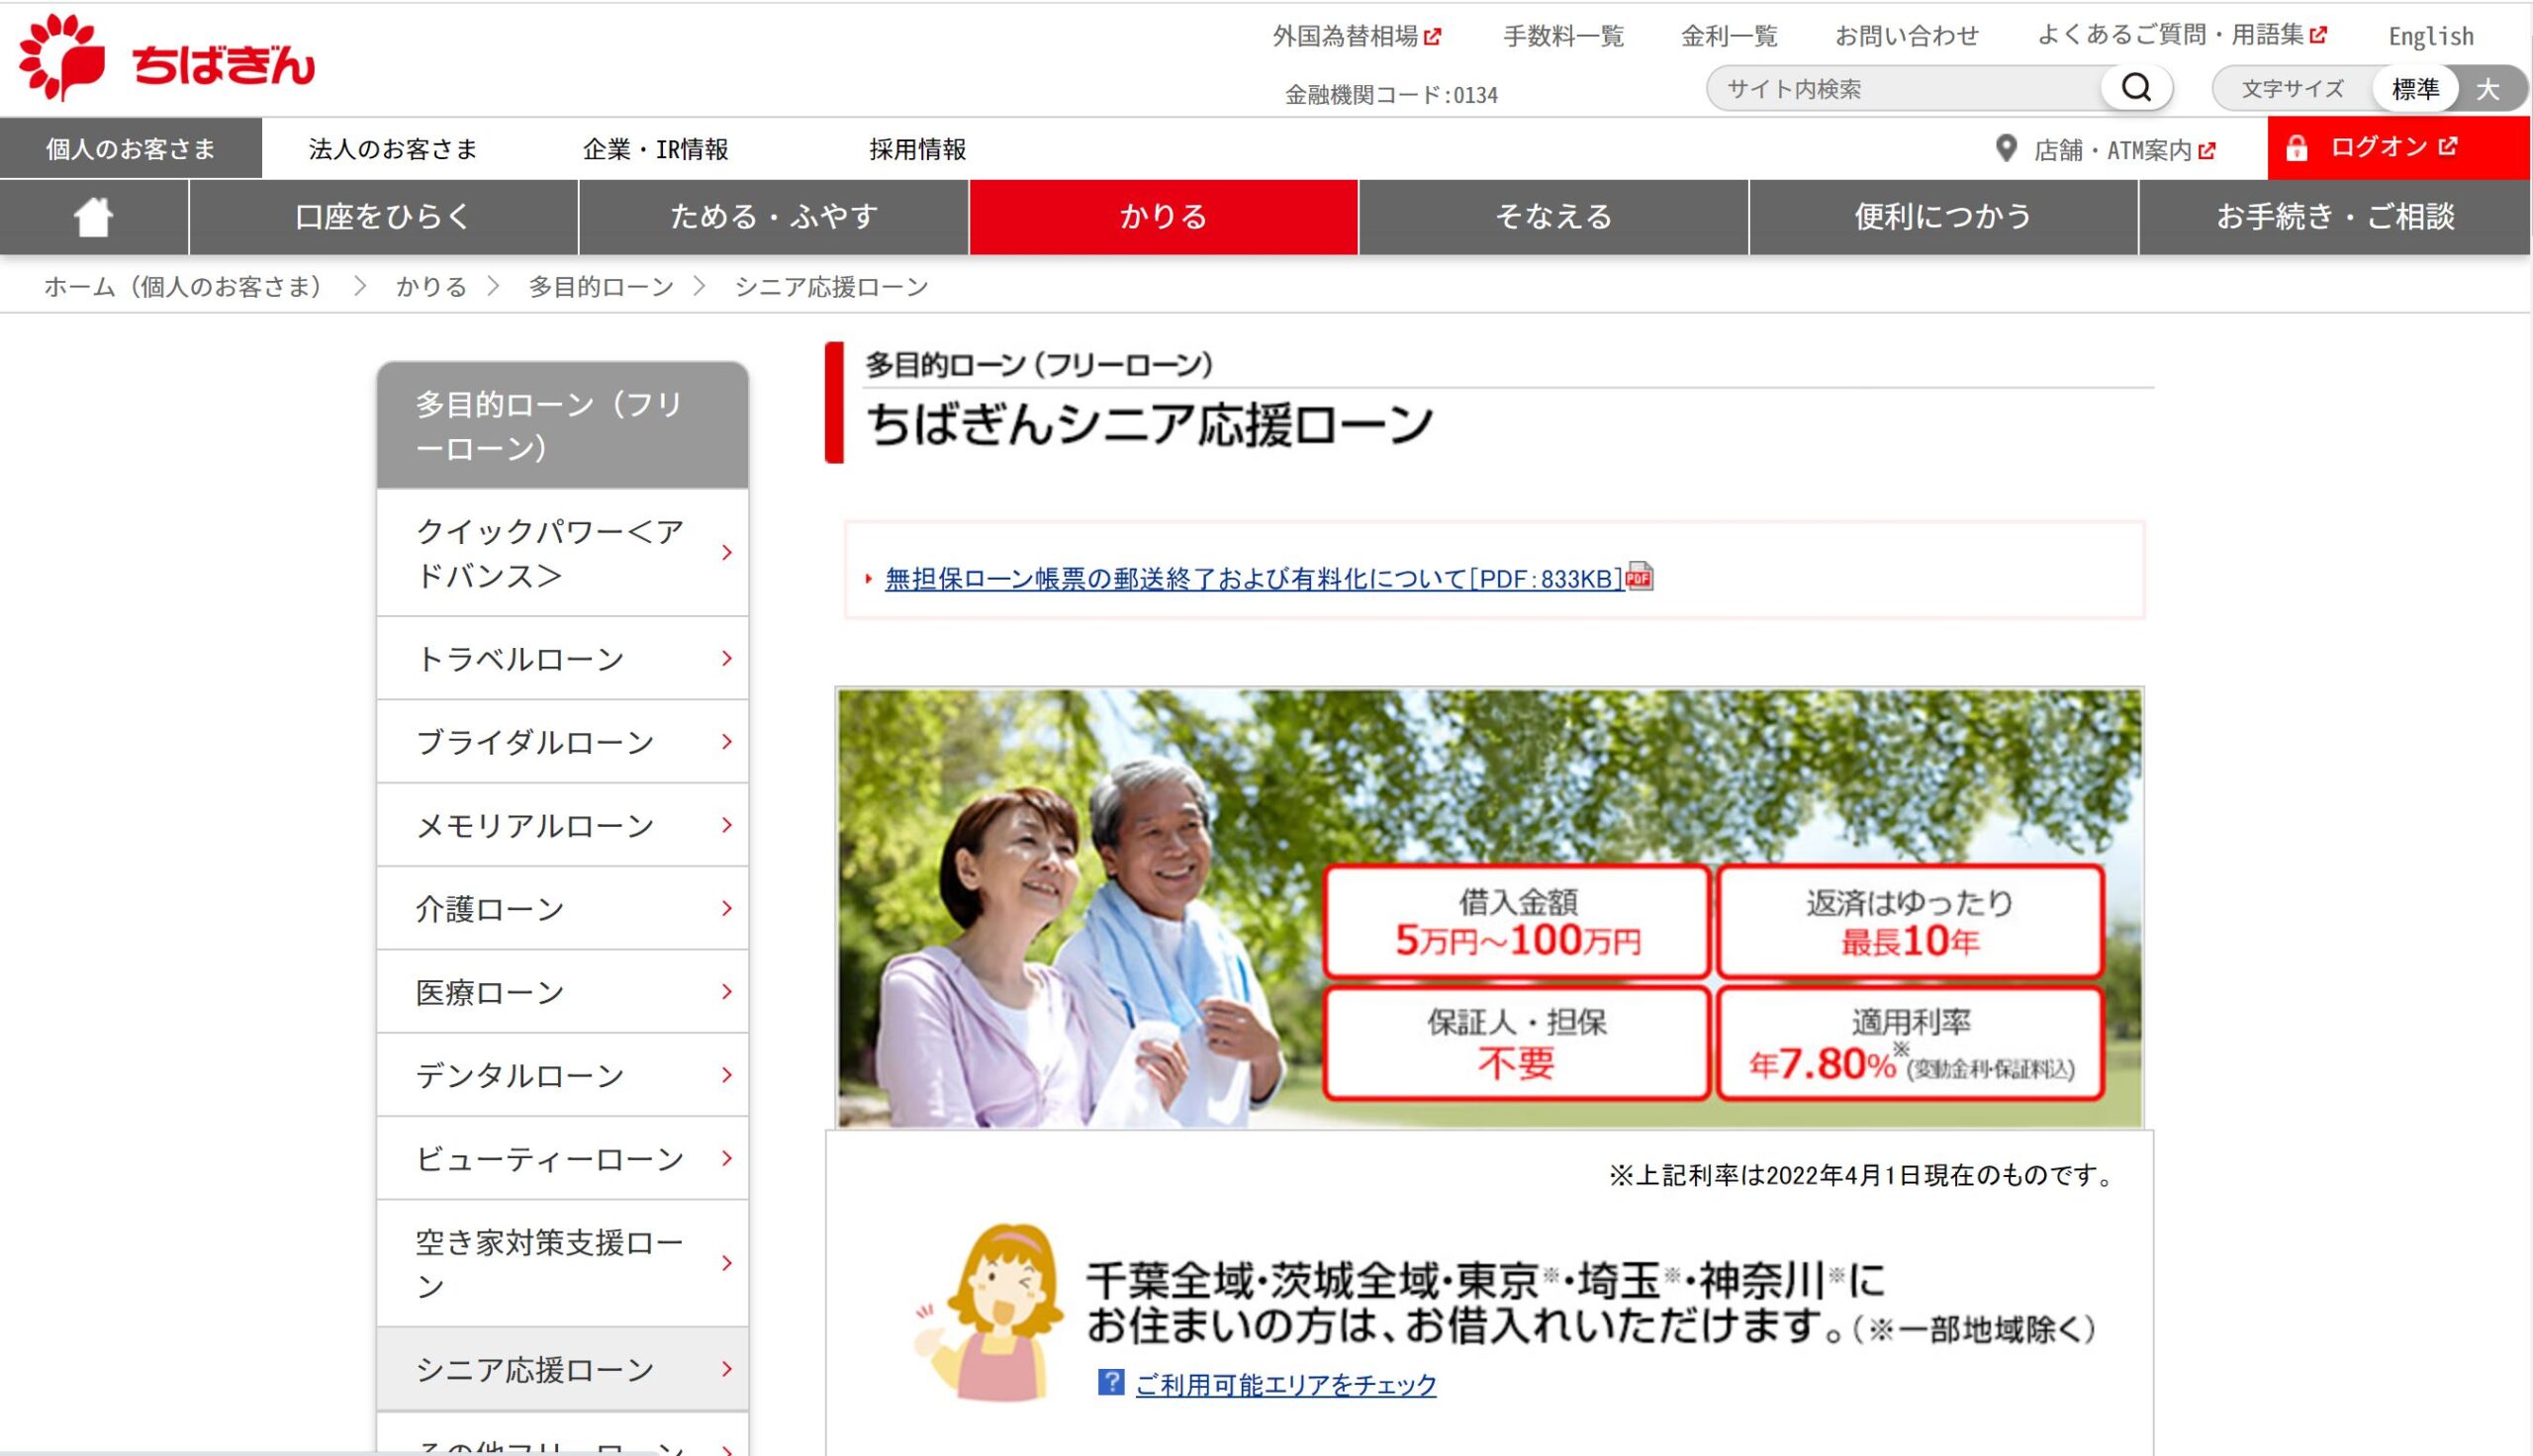Click the ホーム(個人のお客さま) breadcrumb

[x=184, y=287]
